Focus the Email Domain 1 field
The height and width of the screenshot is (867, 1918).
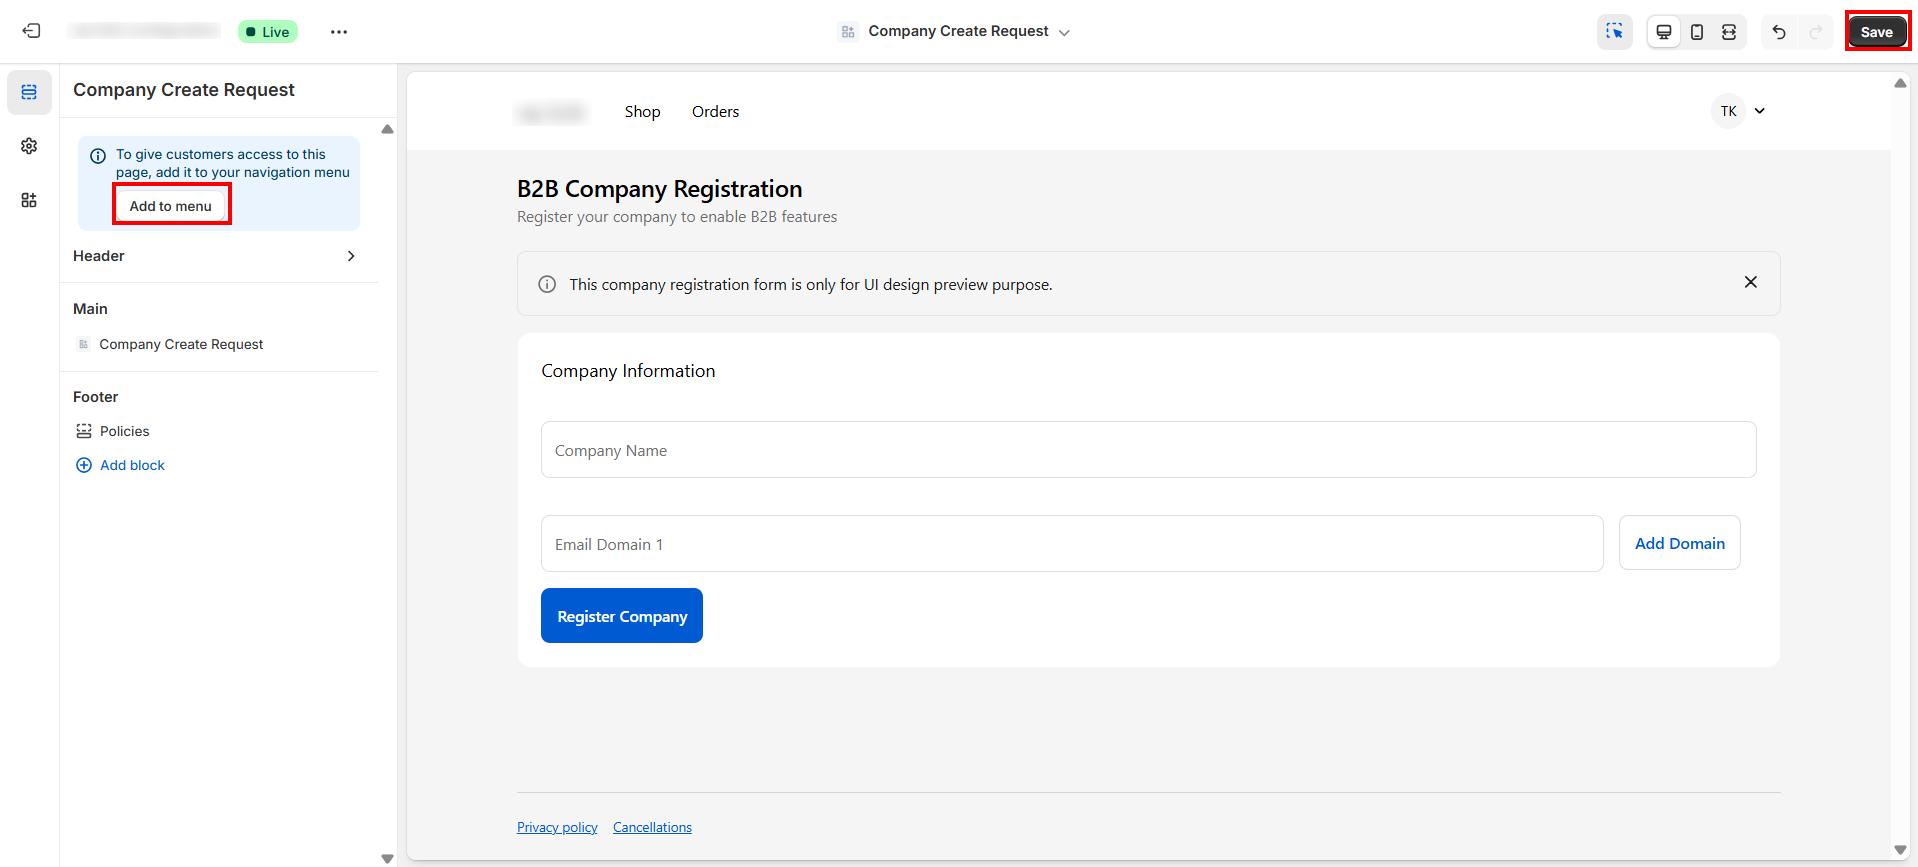click(x=1072, y=543)
